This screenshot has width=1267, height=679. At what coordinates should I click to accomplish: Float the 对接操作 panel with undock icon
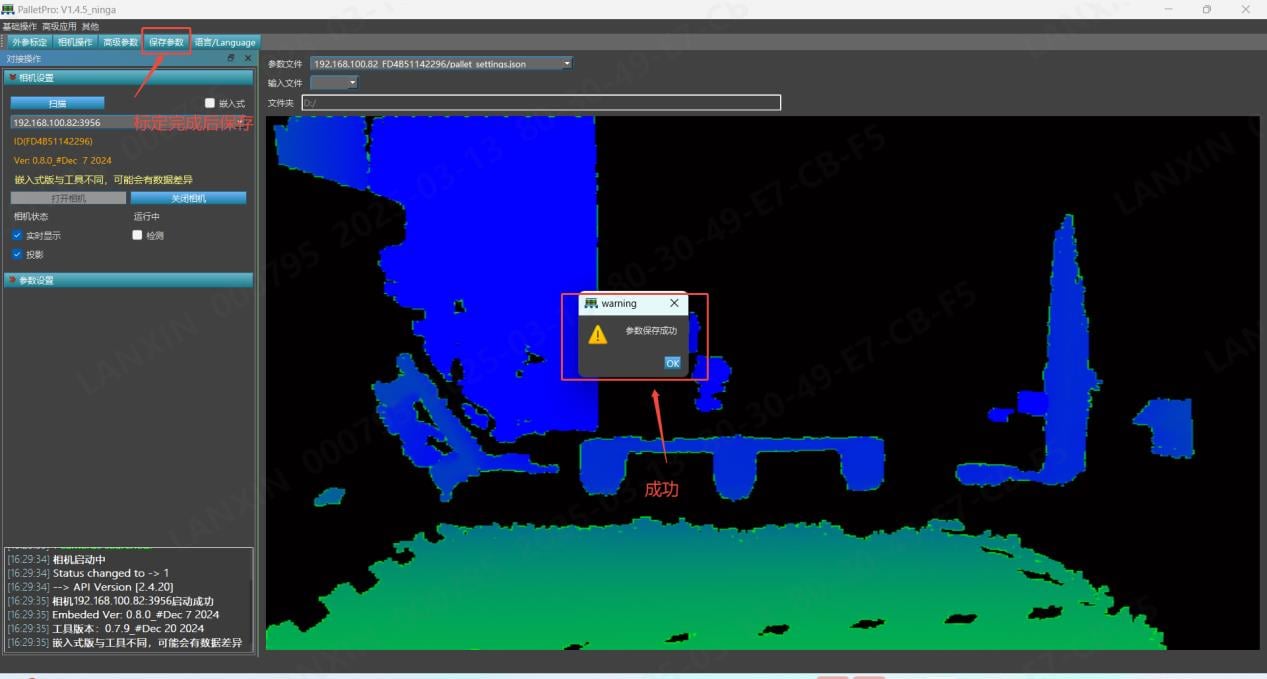231,59
